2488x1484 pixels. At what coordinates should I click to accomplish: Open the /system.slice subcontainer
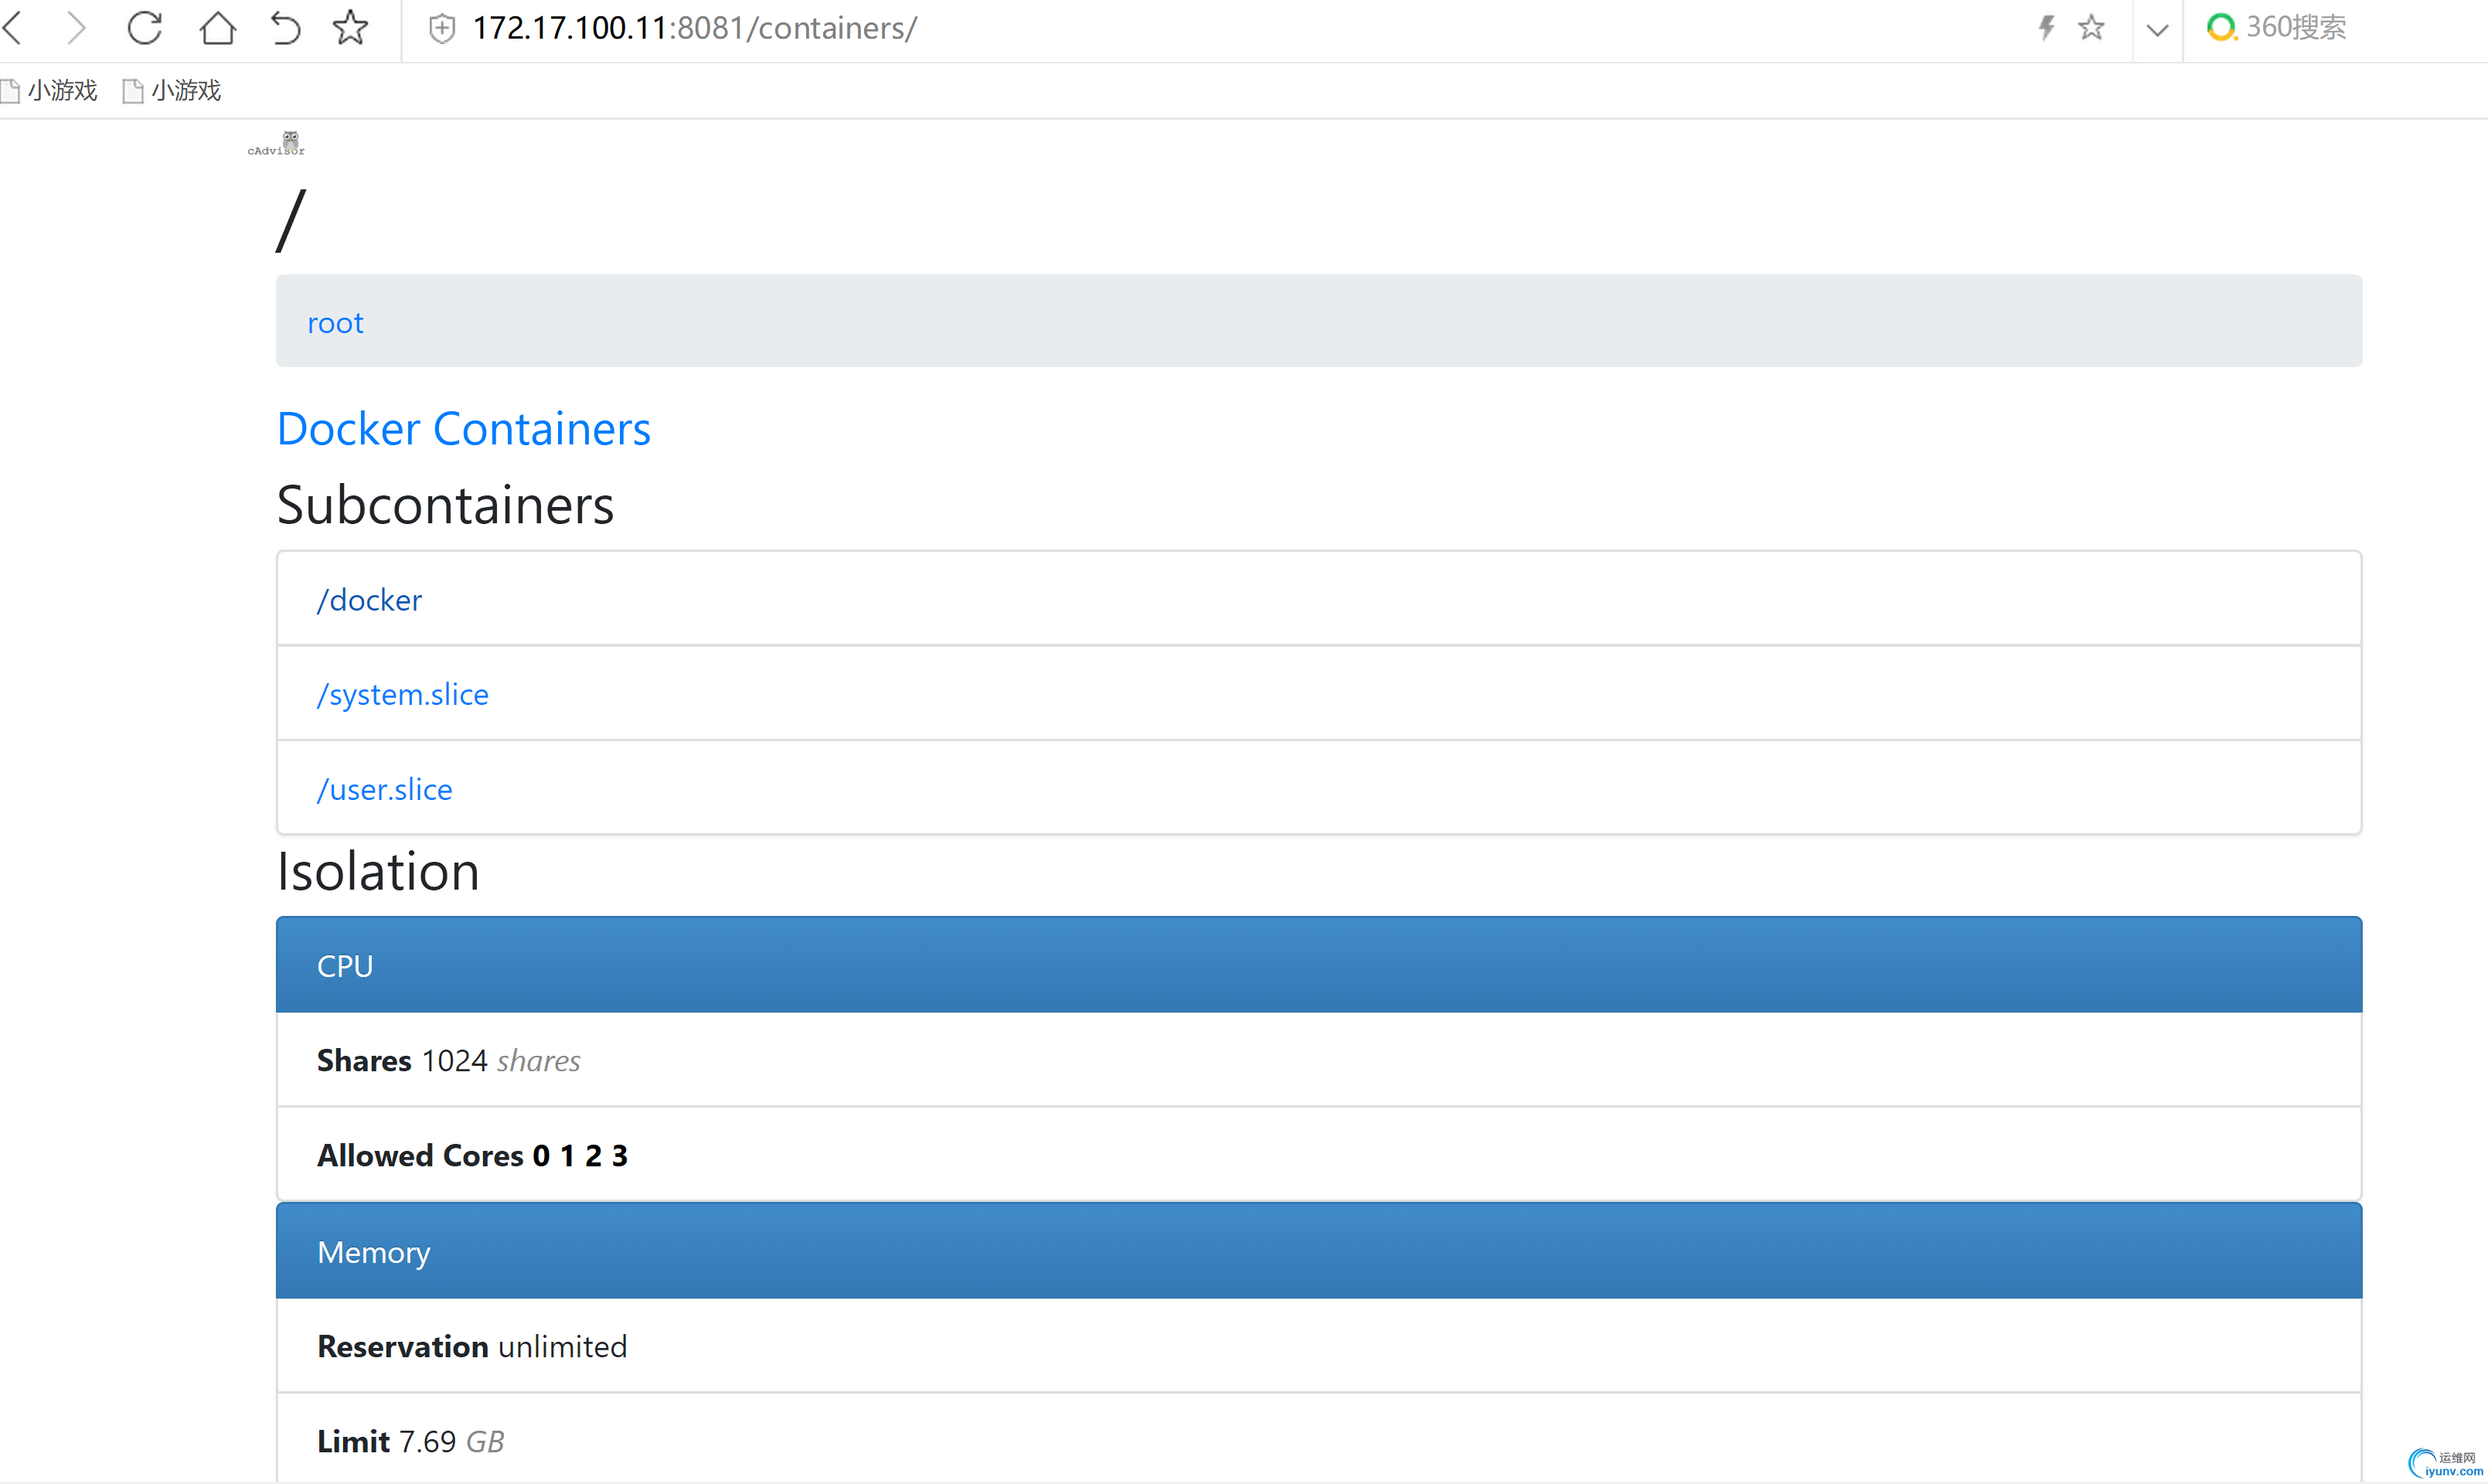[402, 694]
